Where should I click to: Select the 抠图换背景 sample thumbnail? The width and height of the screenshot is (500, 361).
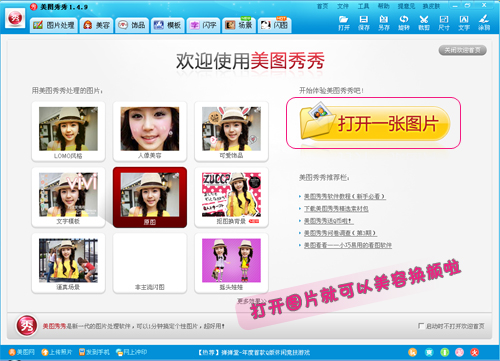231,197
